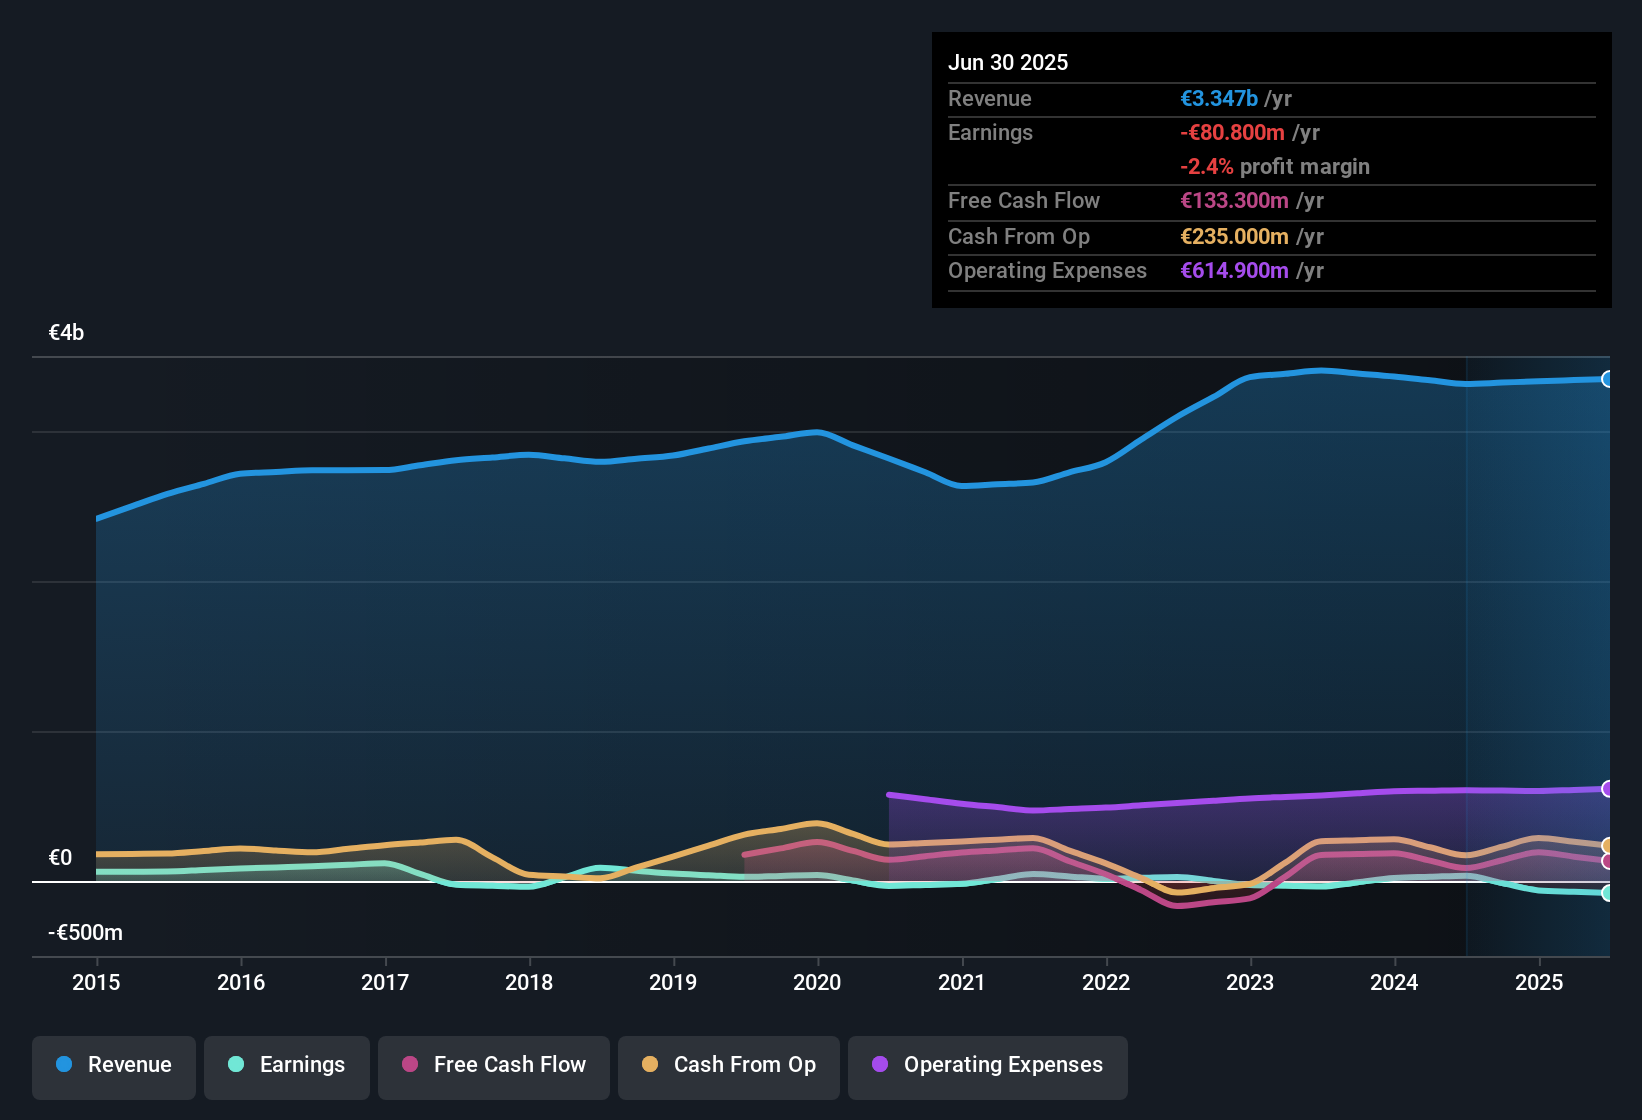Toggle the Operating Expenses legend series

coord(988,1065)
